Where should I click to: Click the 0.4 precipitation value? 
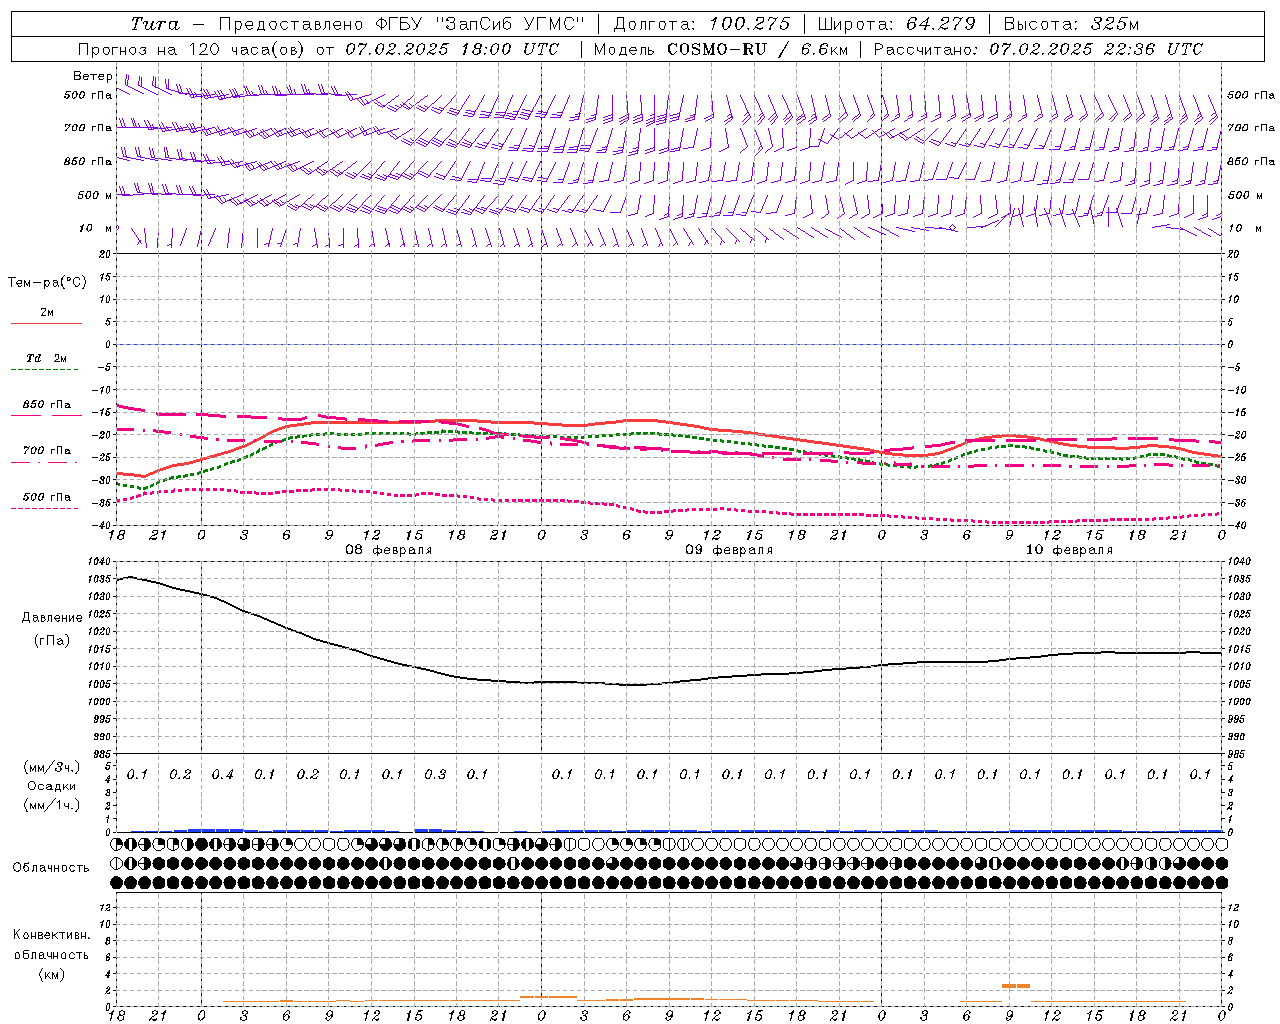[x=222, y=775]
